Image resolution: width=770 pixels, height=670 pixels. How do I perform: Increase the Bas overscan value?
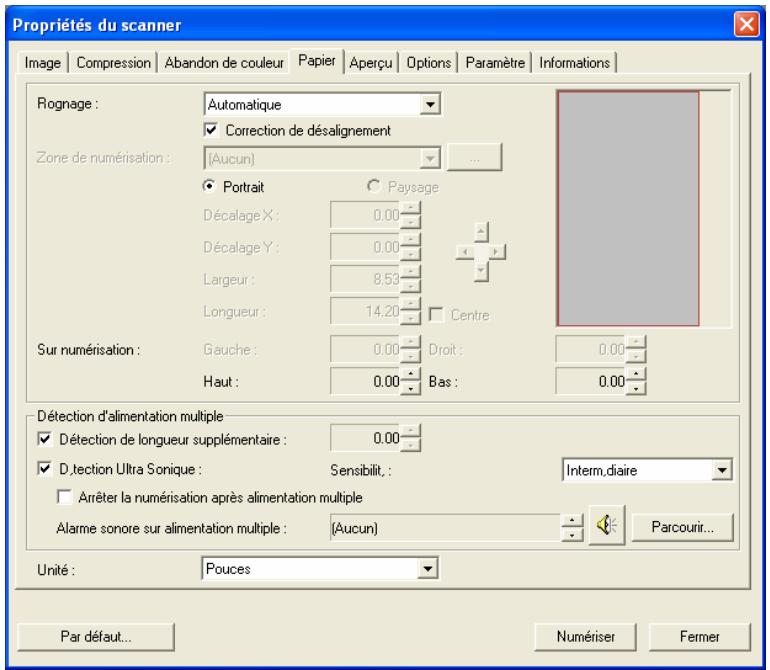point(636,375)
